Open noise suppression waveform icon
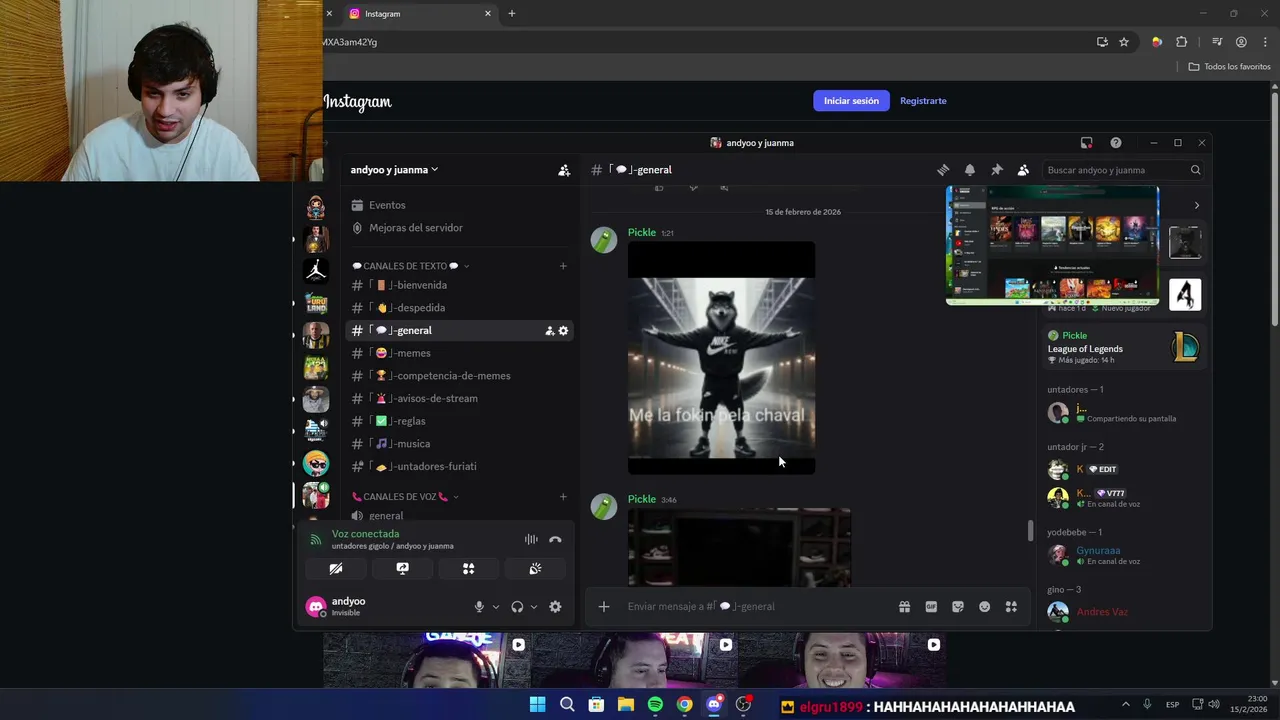The image size is (1280, 720). pyautogui.click(x=531, y=540)
